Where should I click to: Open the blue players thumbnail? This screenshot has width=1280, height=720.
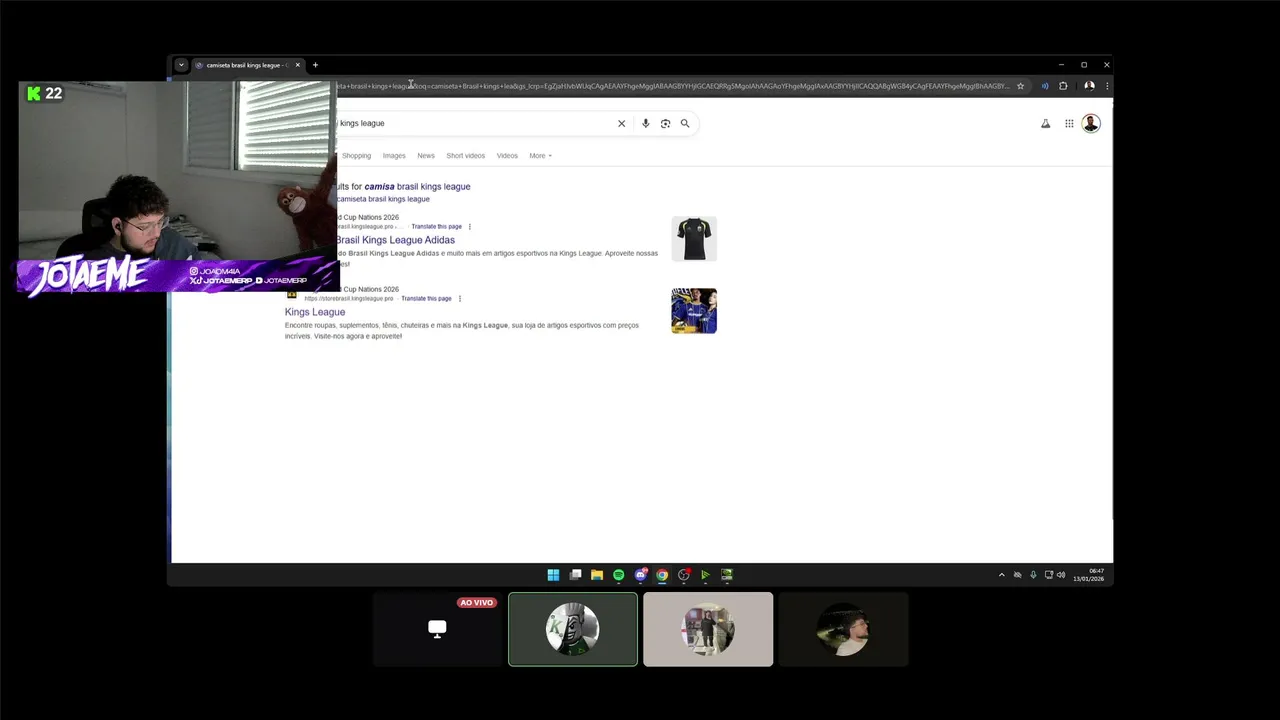click(694, 311)
